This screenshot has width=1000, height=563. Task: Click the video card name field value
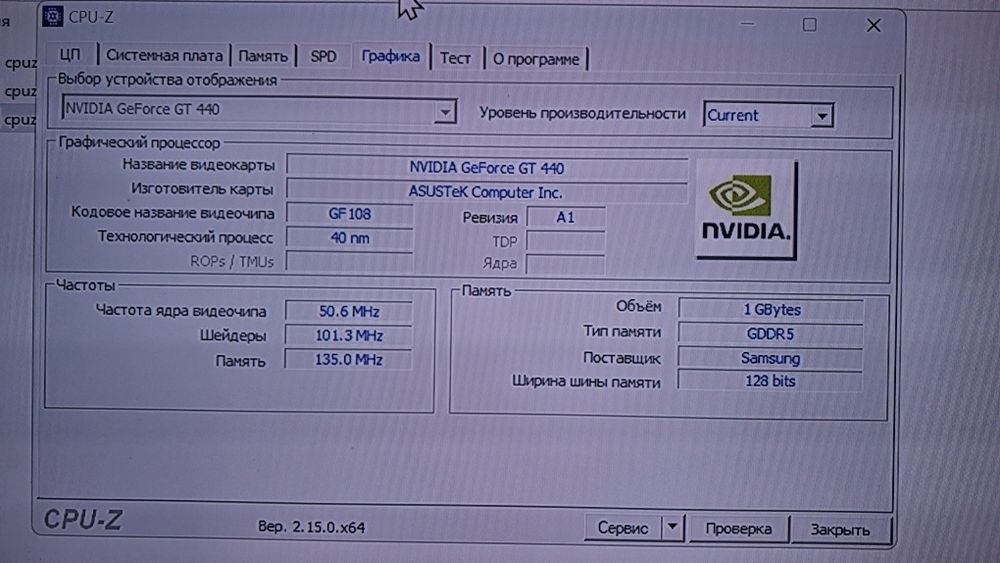coord(487,168)
